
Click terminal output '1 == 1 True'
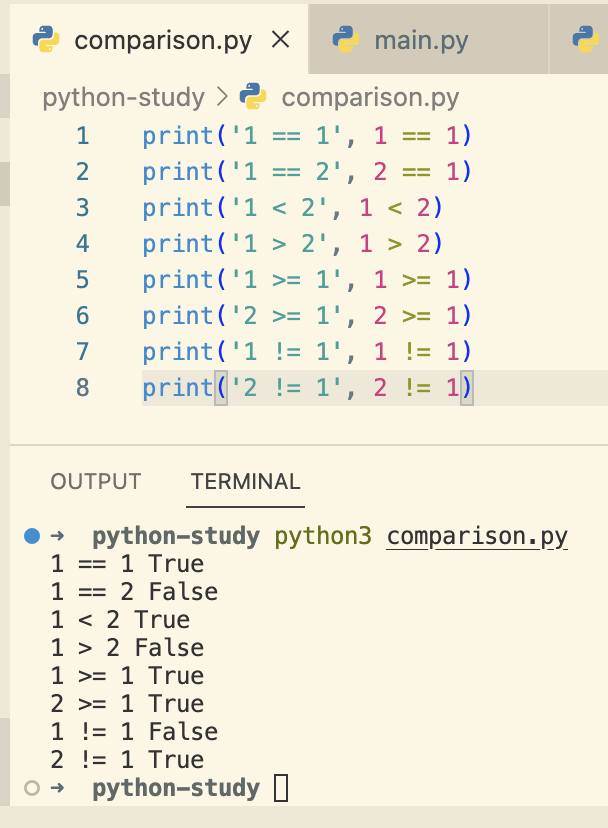pos(127,564)
